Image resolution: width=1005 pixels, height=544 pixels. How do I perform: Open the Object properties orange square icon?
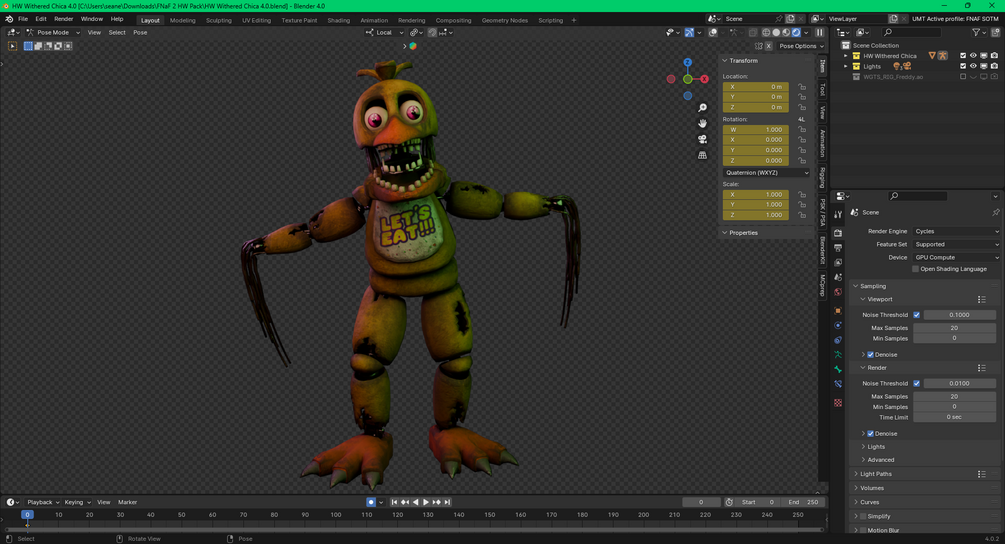click(838, 311)
